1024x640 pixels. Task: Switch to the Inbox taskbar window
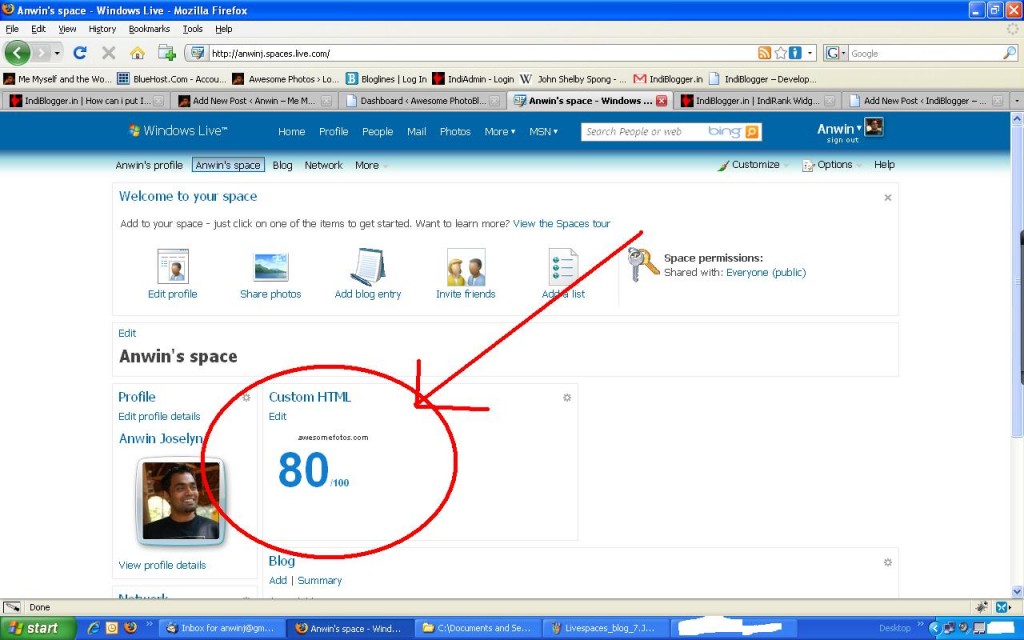click(x=221, y=628)
